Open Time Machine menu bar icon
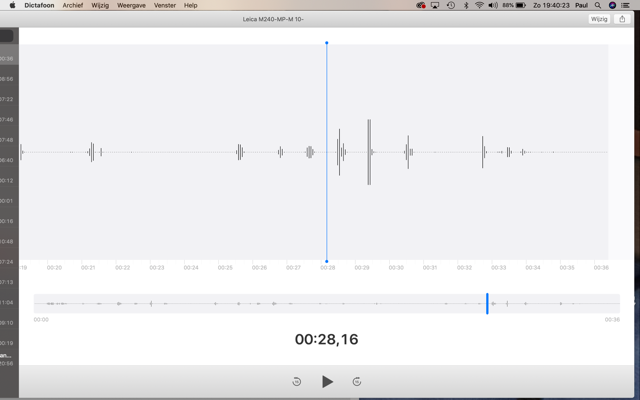The width and height of the screenshot is (640, 400). click(450, 5)
